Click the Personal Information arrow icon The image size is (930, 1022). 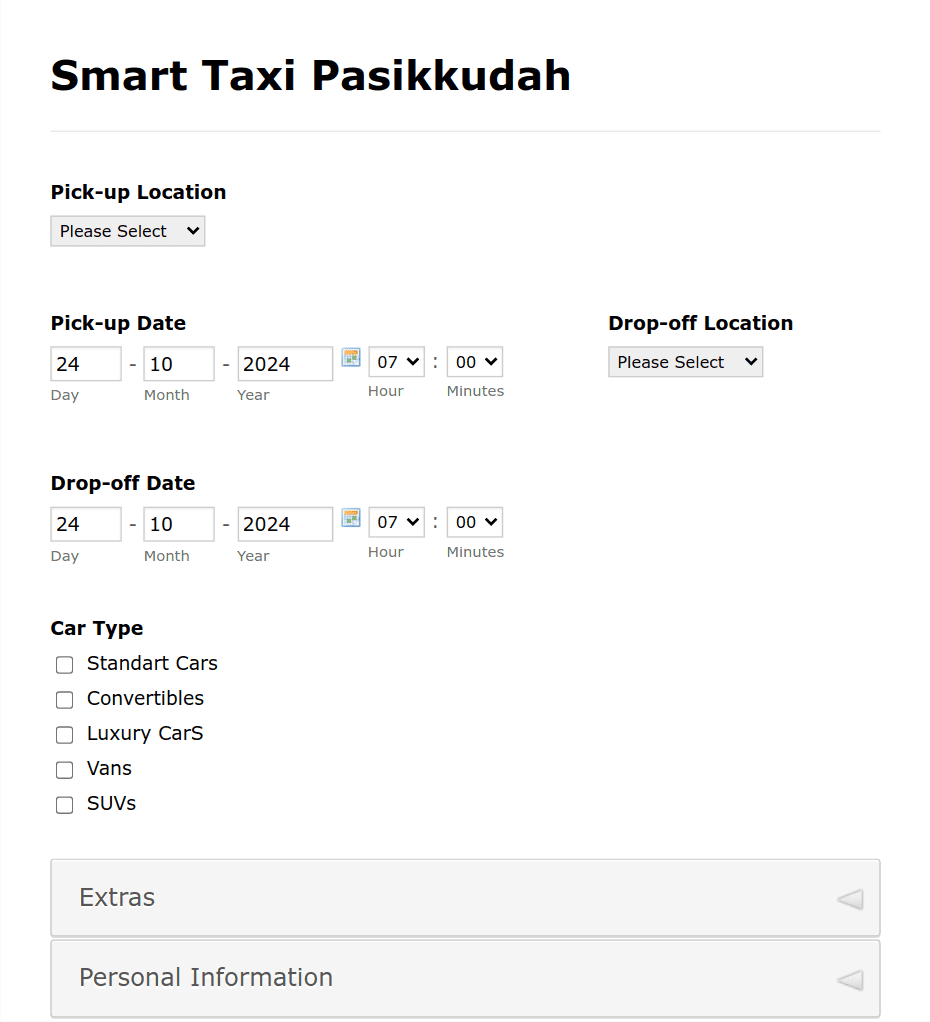(850, 980)
